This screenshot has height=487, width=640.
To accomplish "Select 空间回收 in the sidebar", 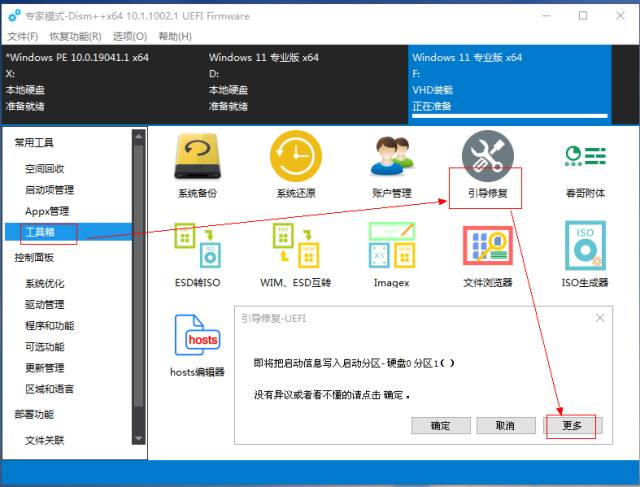I will [44, 169].
